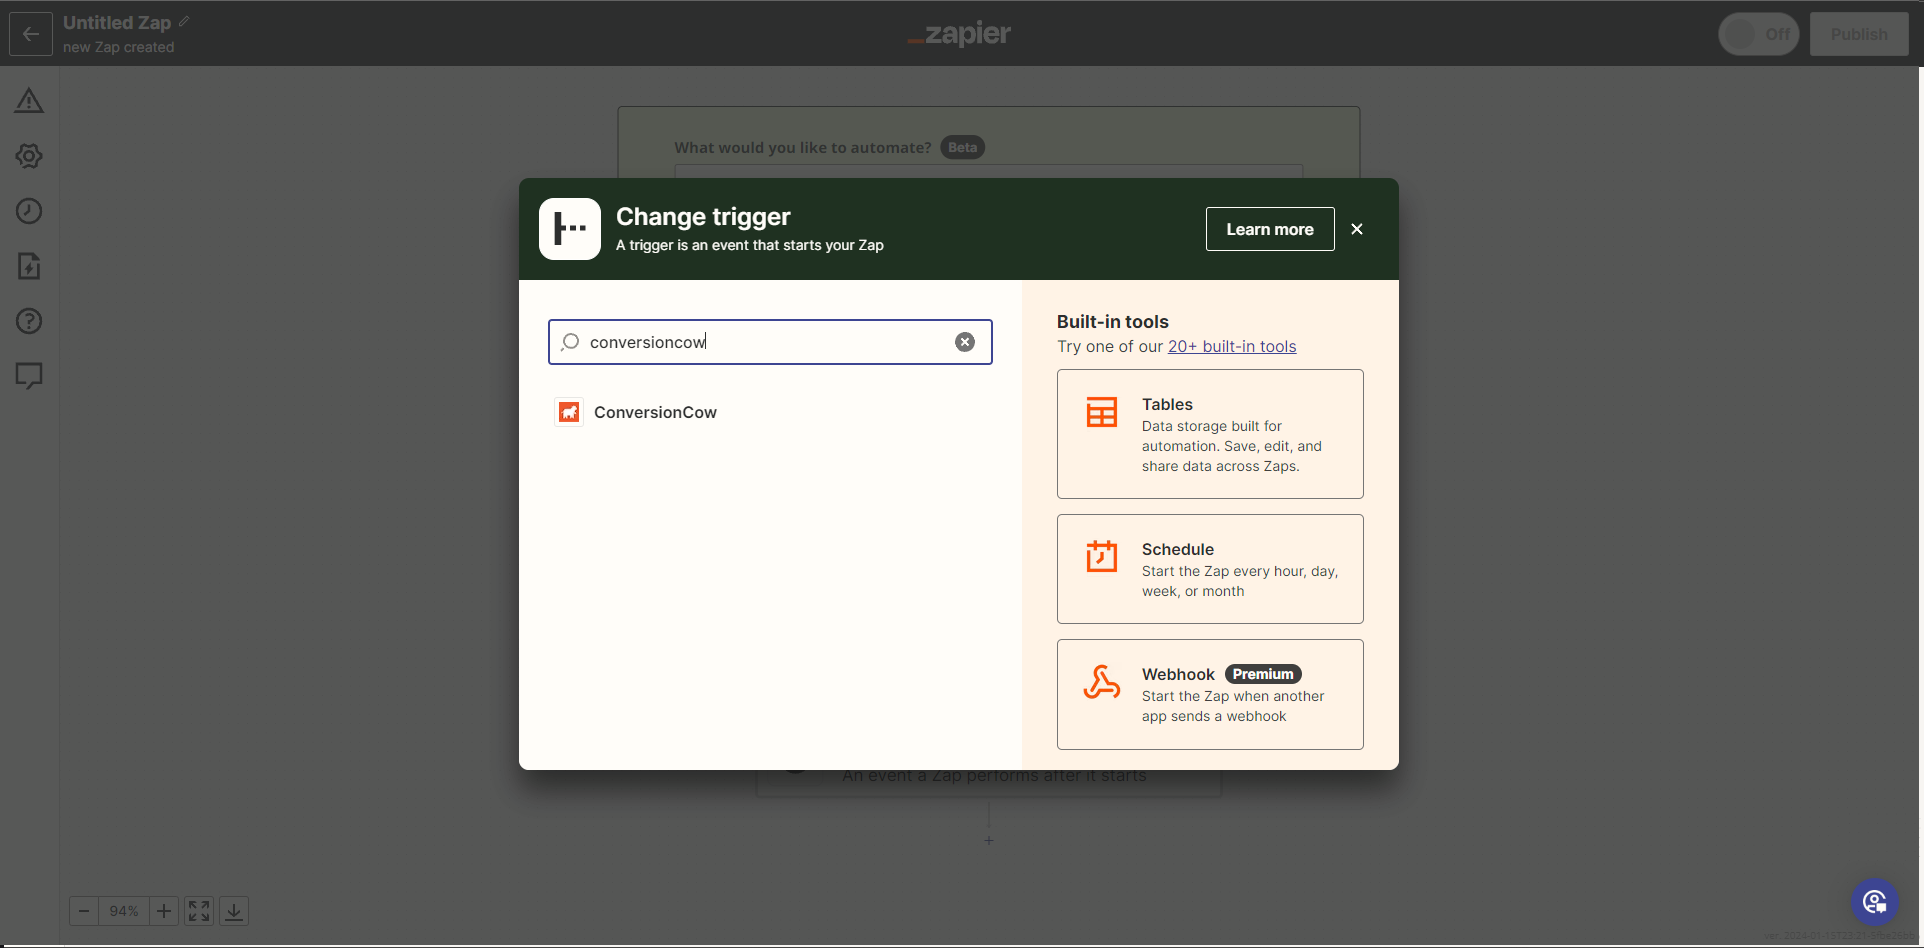Open the warnings panel icon in sidebar
Viewport: 1924px width, 948px height.
point(29,101)
